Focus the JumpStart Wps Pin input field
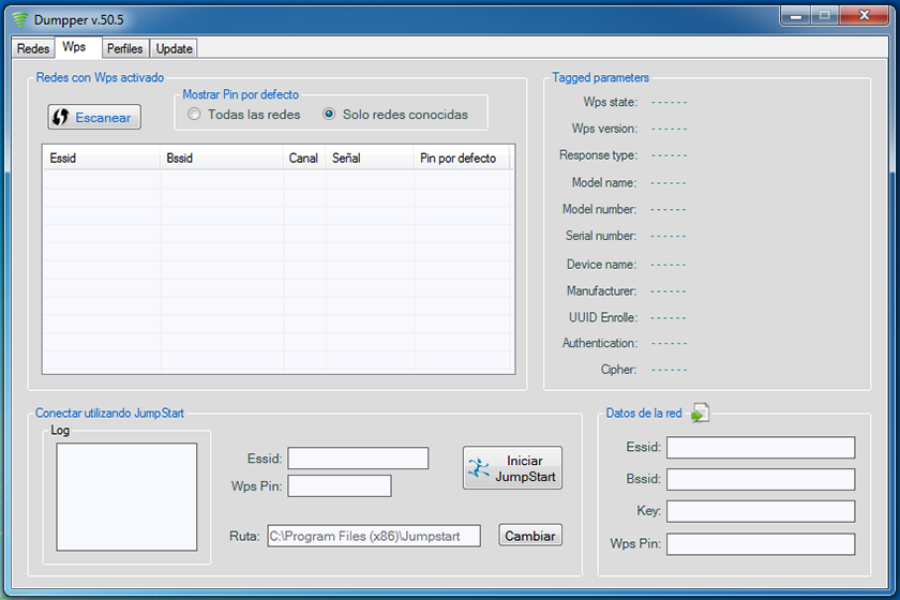This screenshot has height=600, width=900. click(339, 486)
